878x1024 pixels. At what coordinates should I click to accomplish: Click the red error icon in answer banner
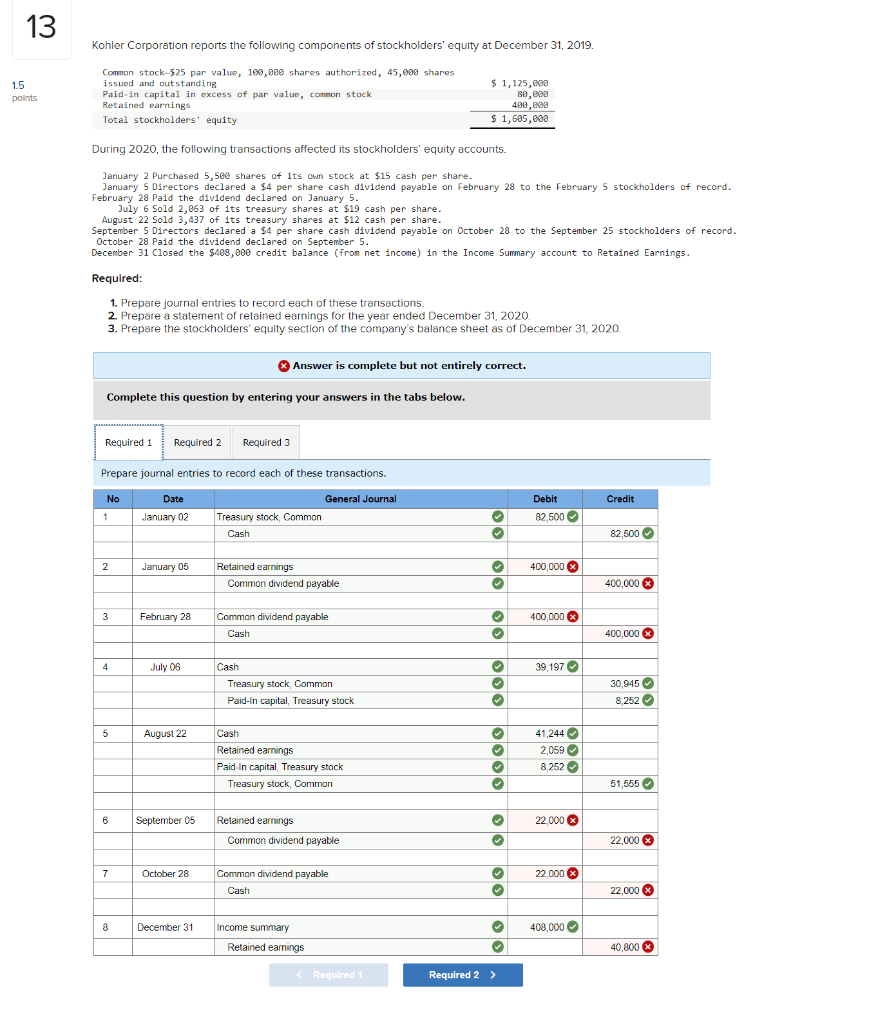[x=284, y=366]
